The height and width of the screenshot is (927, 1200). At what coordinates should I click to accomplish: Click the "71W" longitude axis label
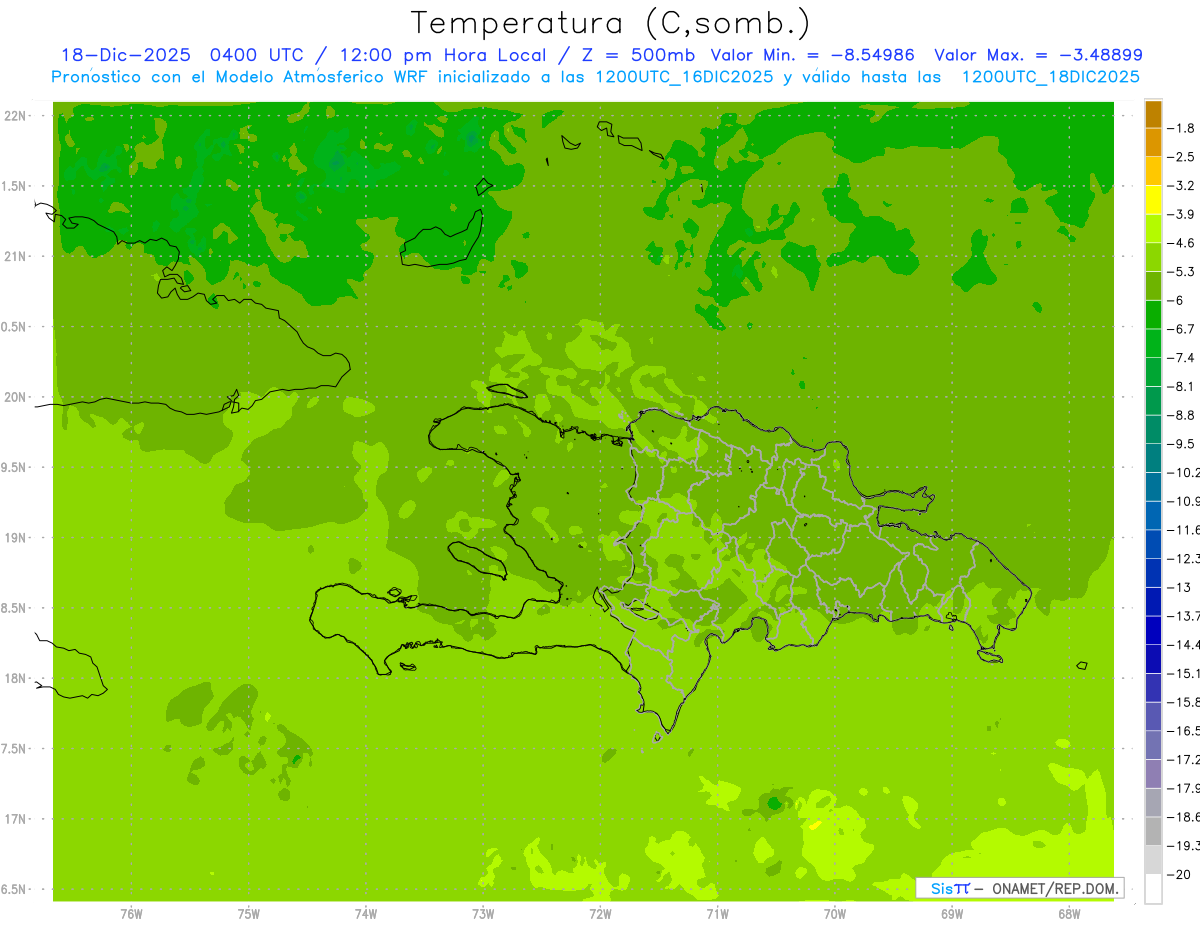pos(717,914)
